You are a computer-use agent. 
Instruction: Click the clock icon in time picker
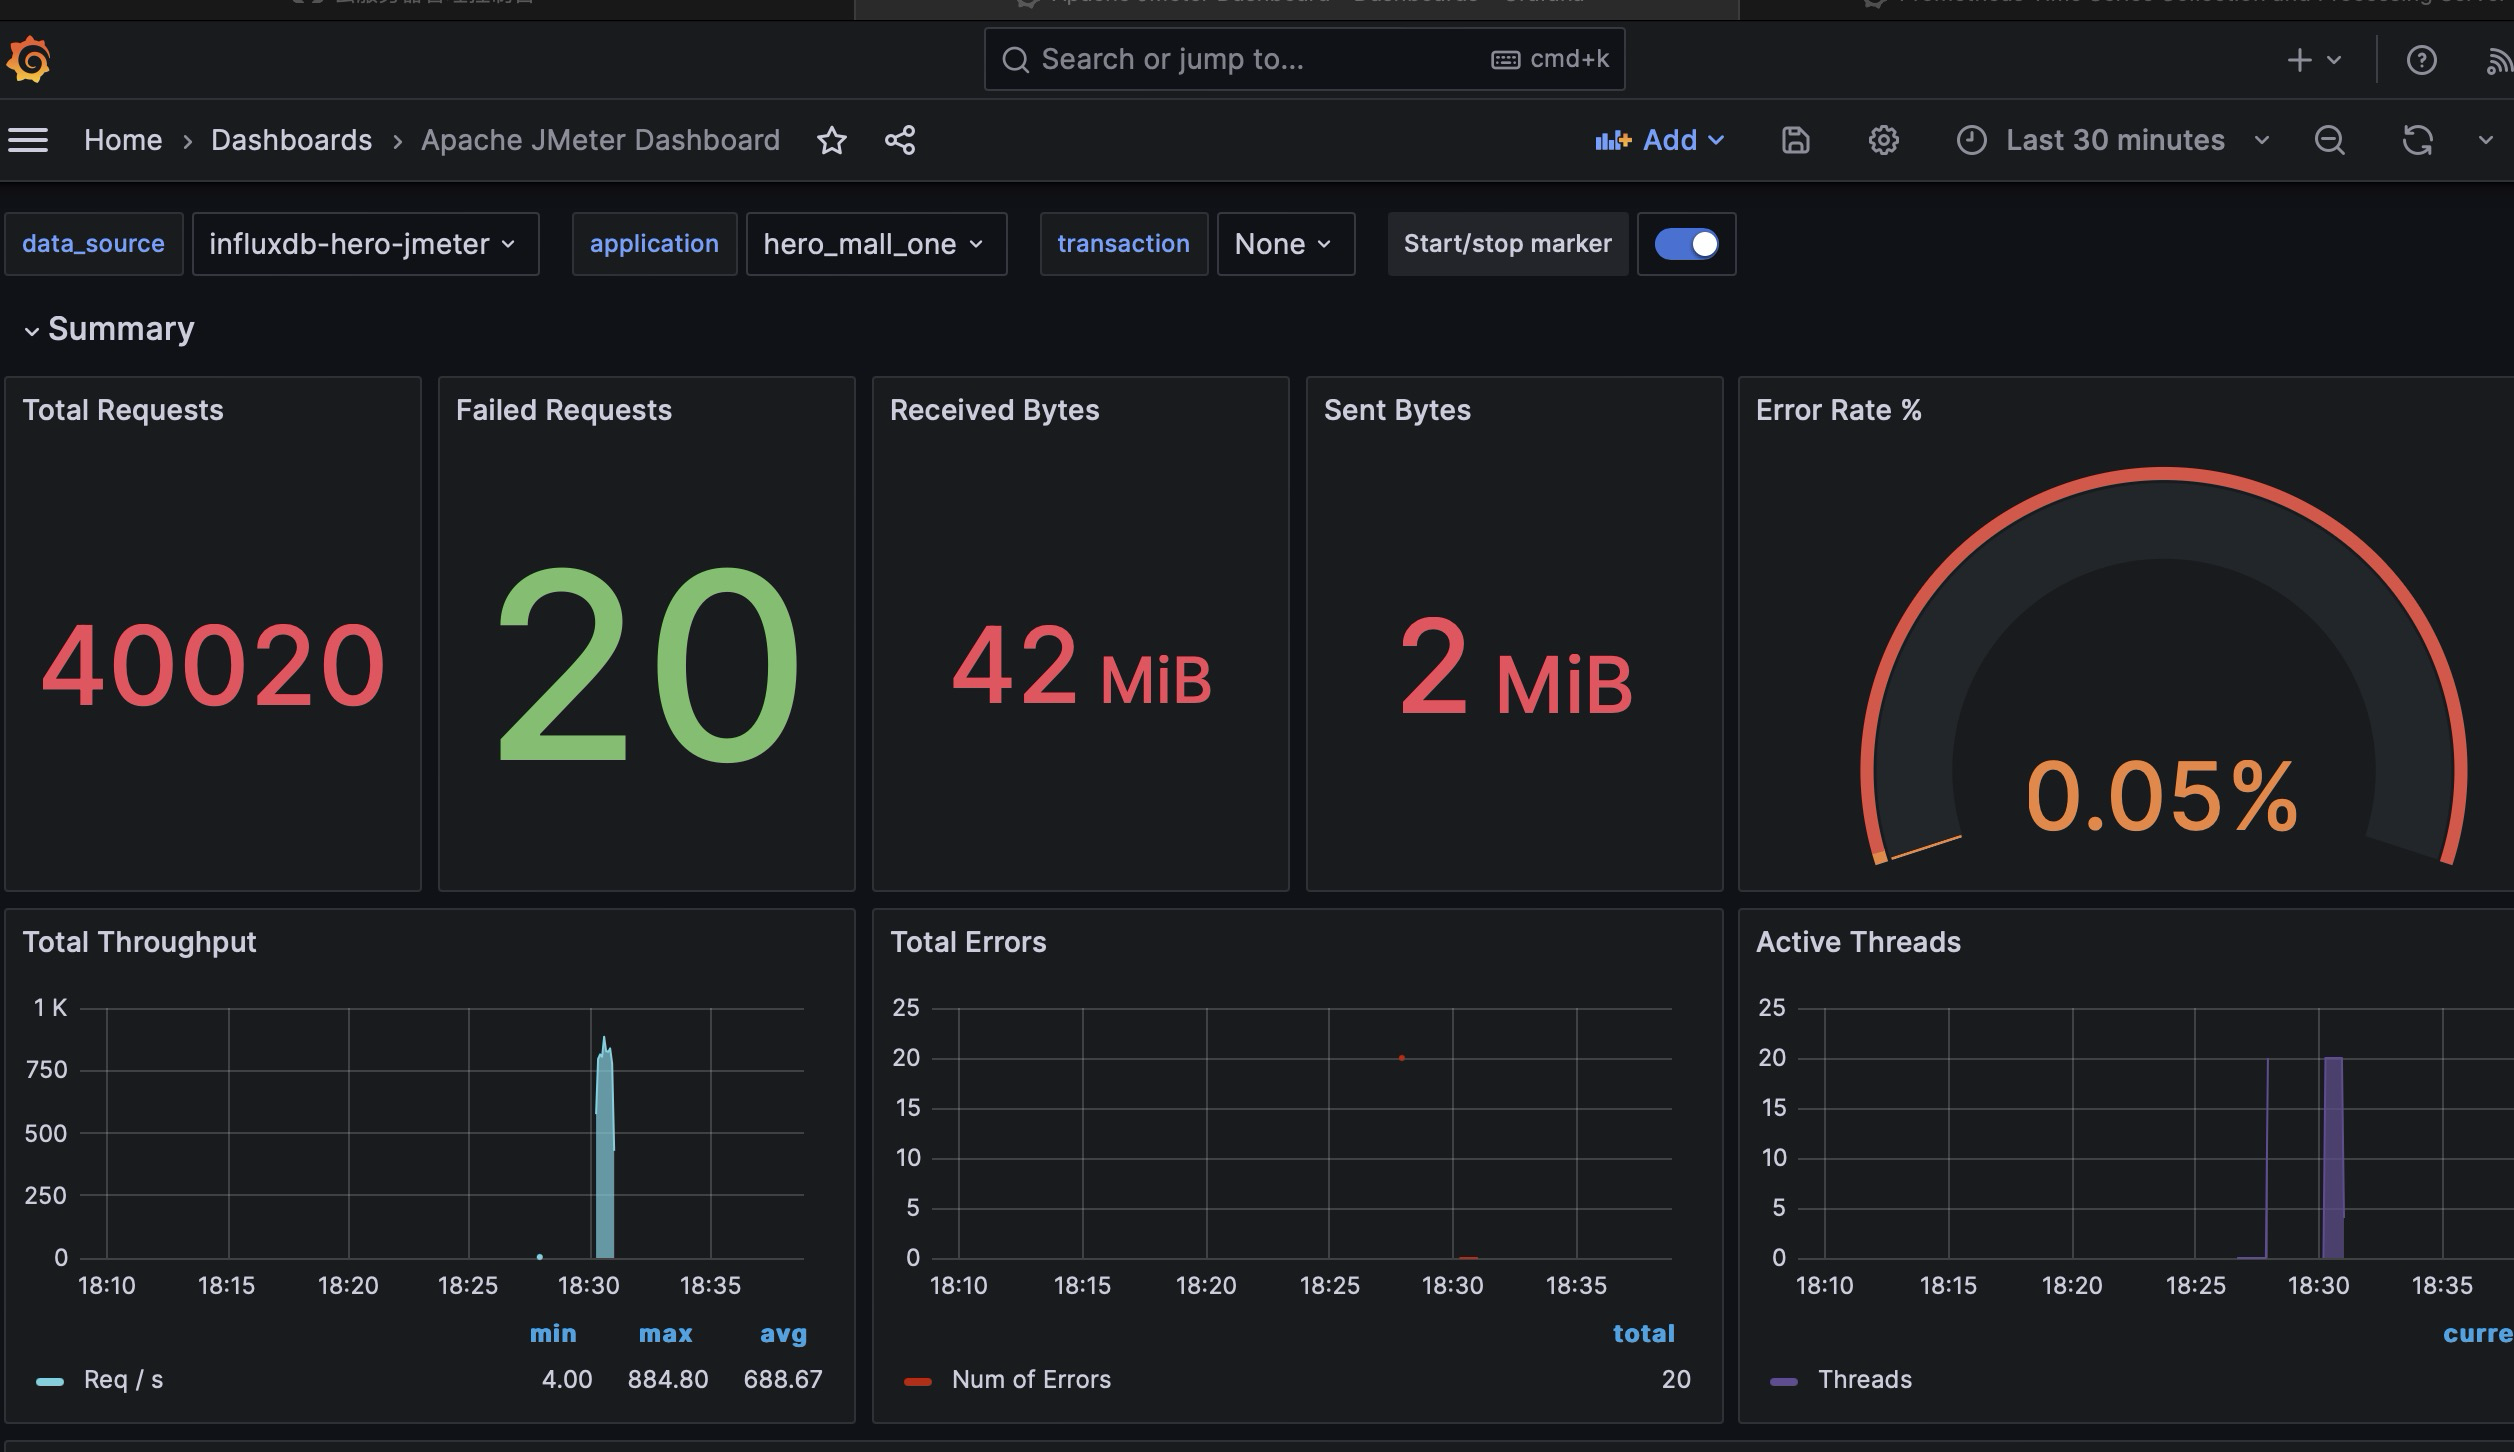pyautogui.click(x=1971, y=140)
